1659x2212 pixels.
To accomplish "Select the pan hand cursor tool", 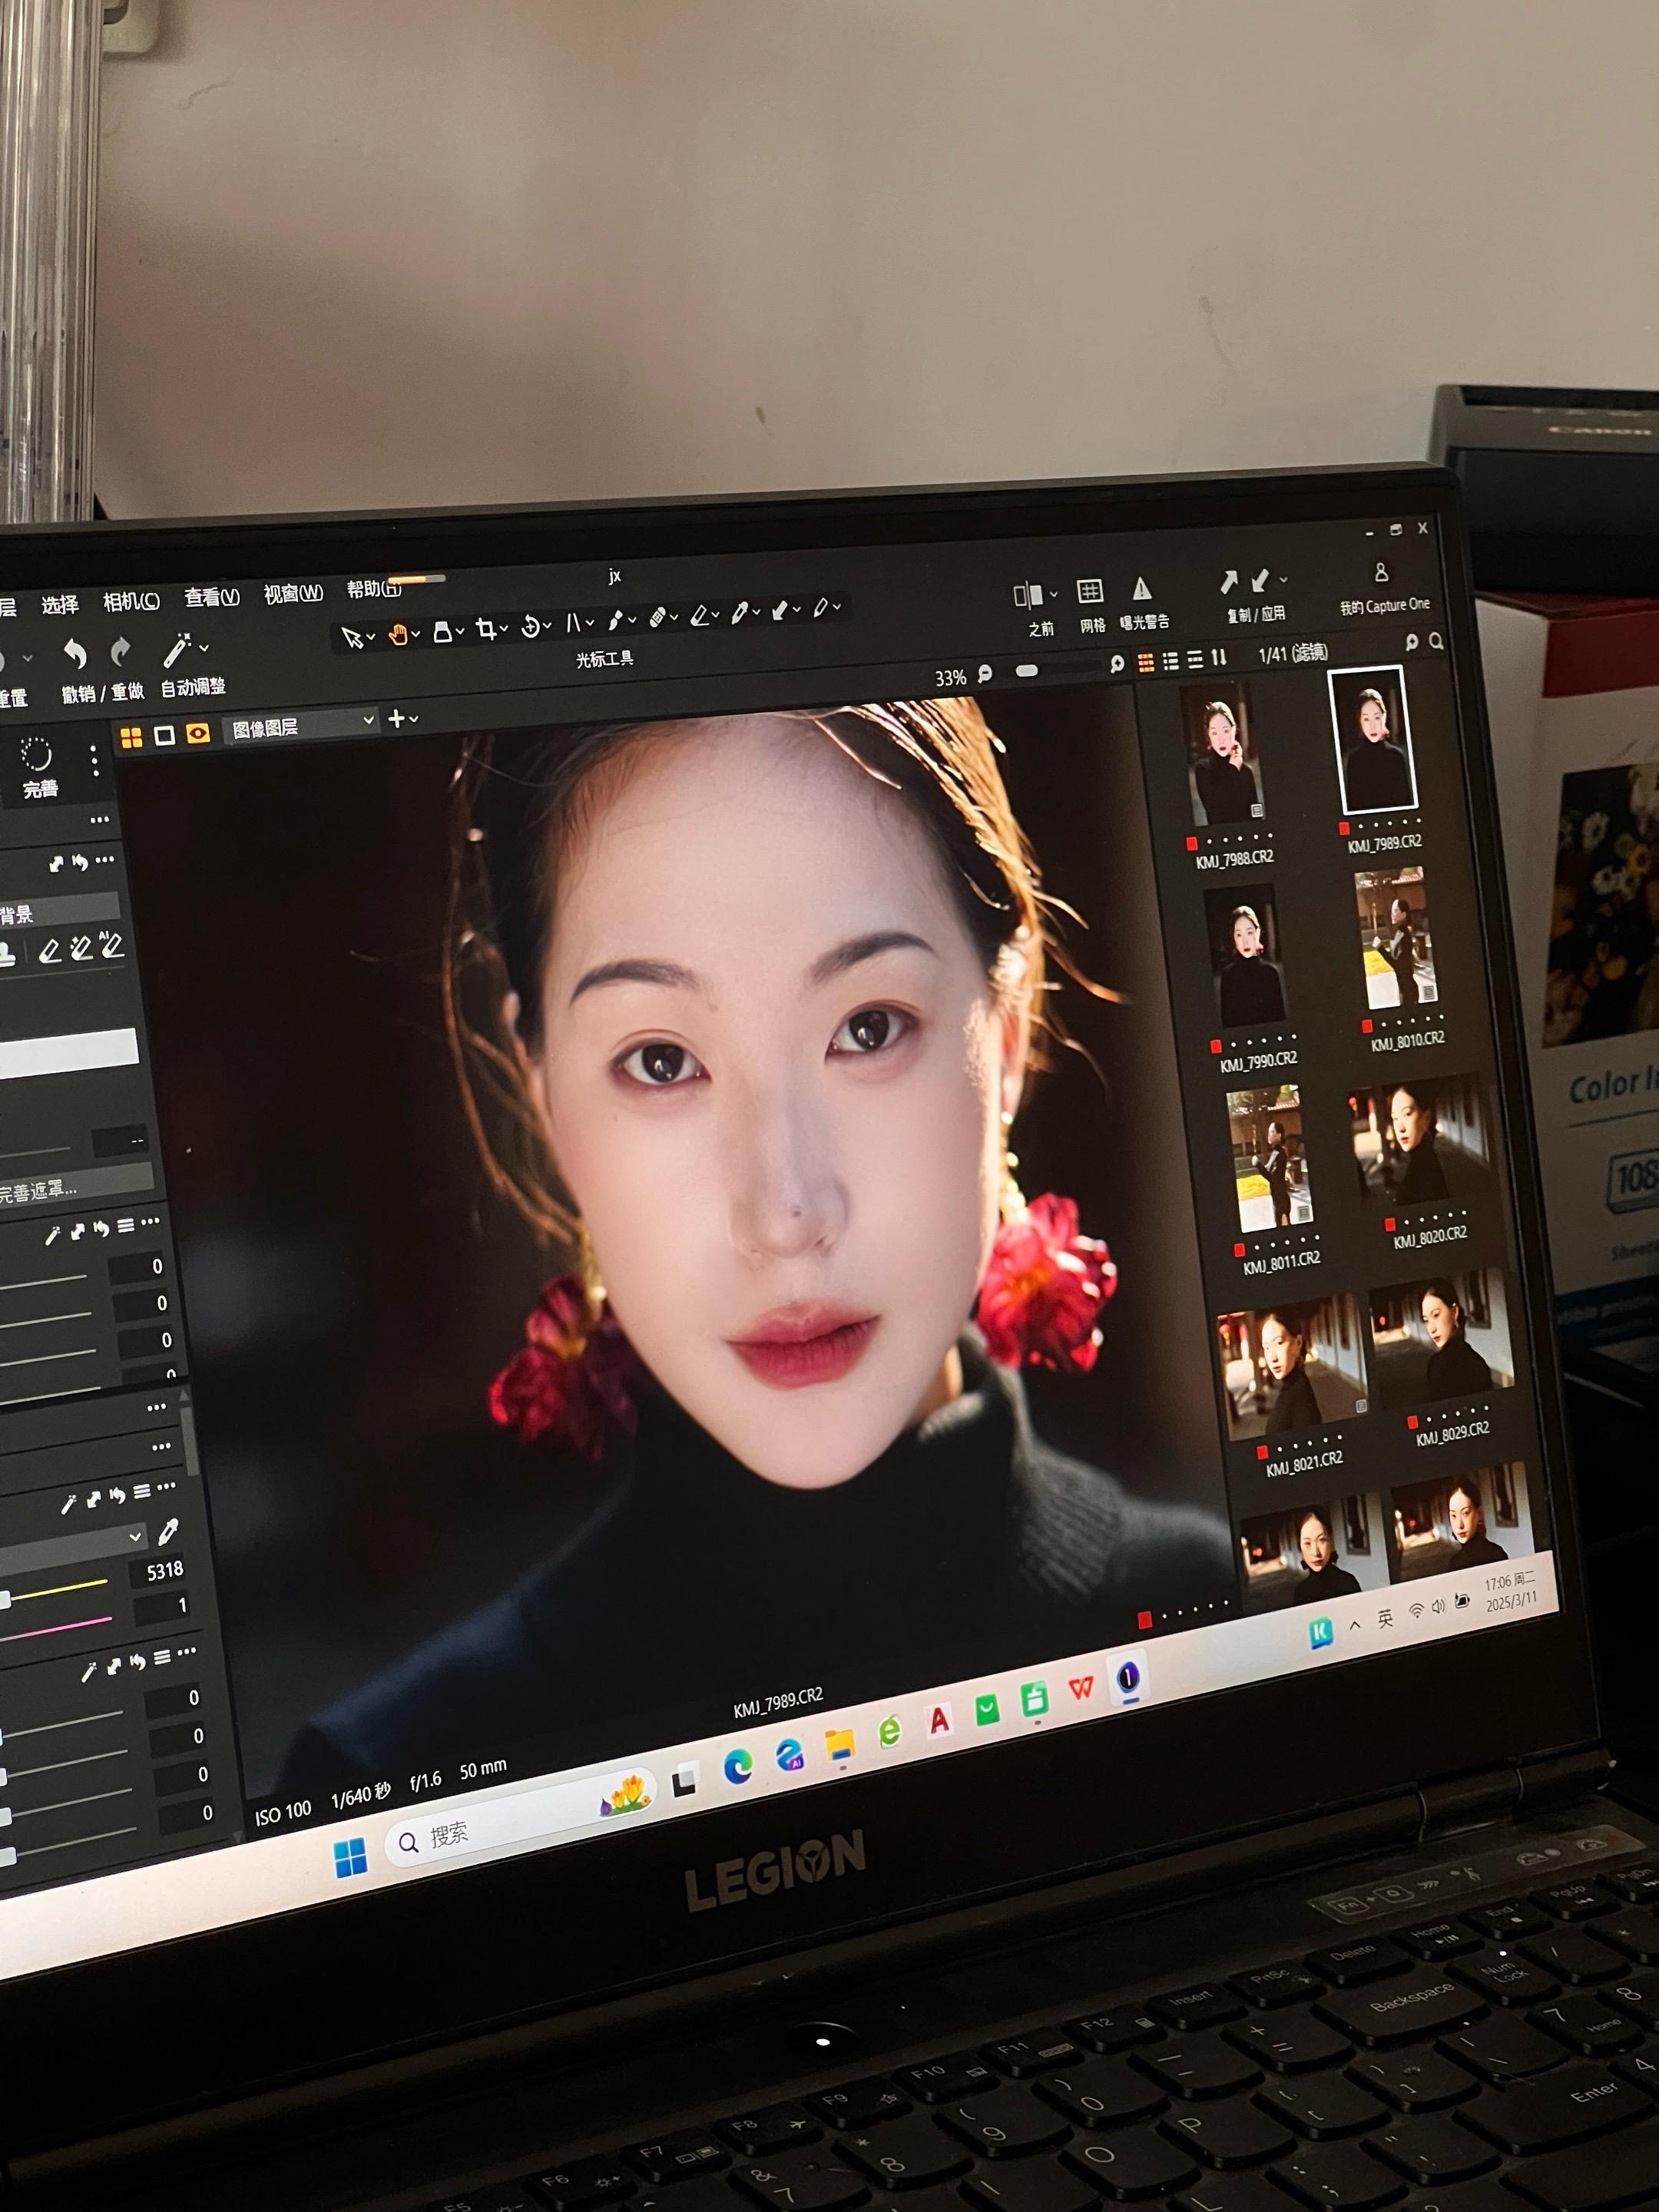I will point(398,634).
